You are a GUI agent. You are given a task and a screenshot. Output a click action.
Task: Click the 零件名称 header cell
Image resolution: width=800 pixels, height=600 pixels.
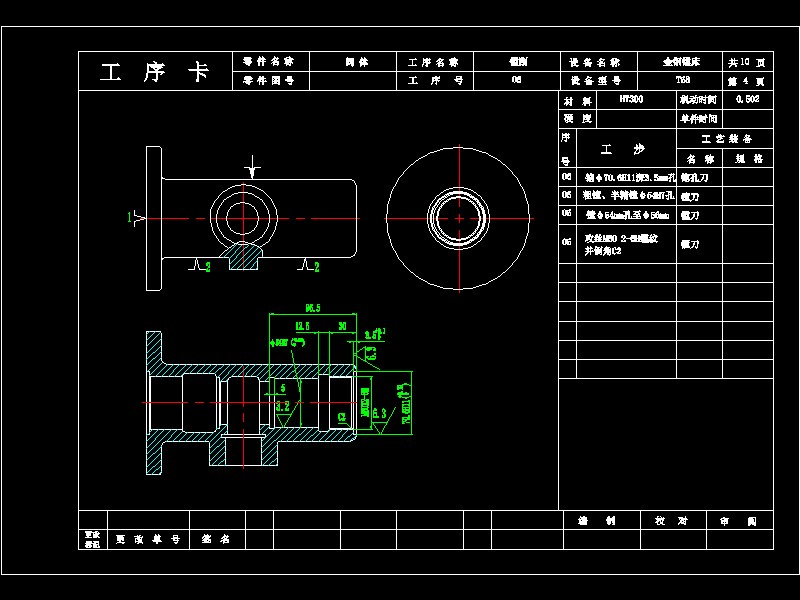click(x=270, y=62)
